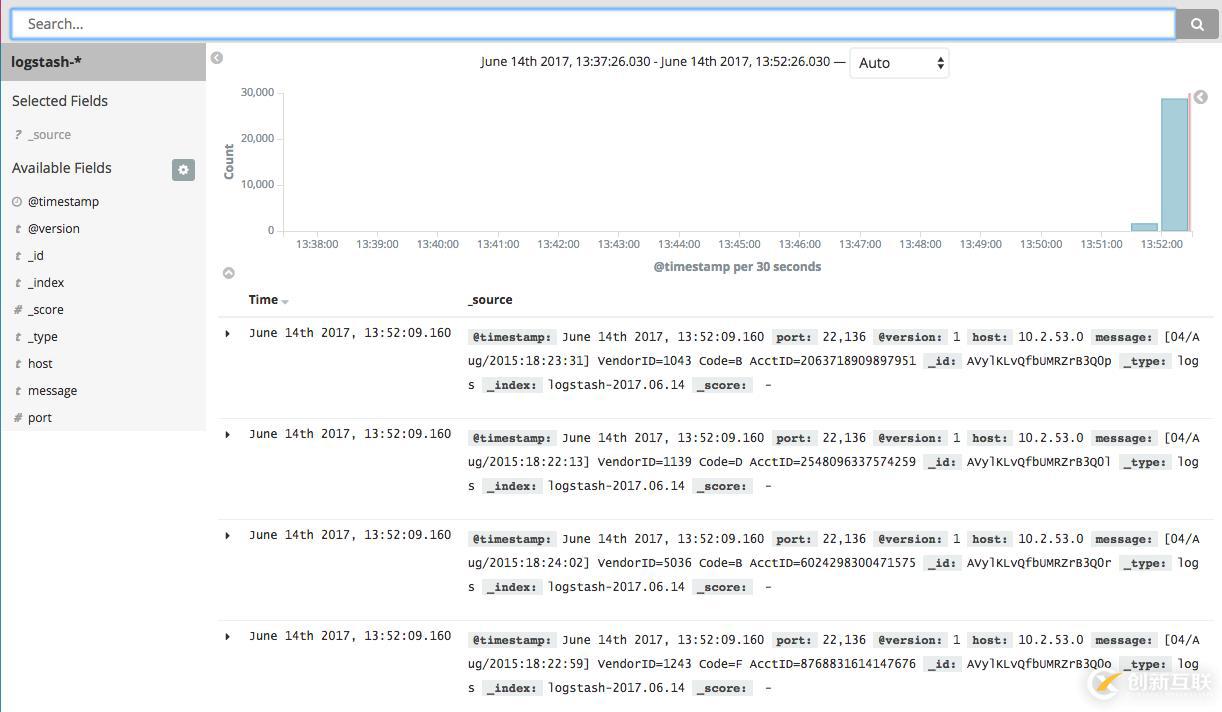This screenshot has height=712, width=1222.
Task: Collapse the histogram using the up chevron
Action: pyautogui.click(x=228, y=272)
